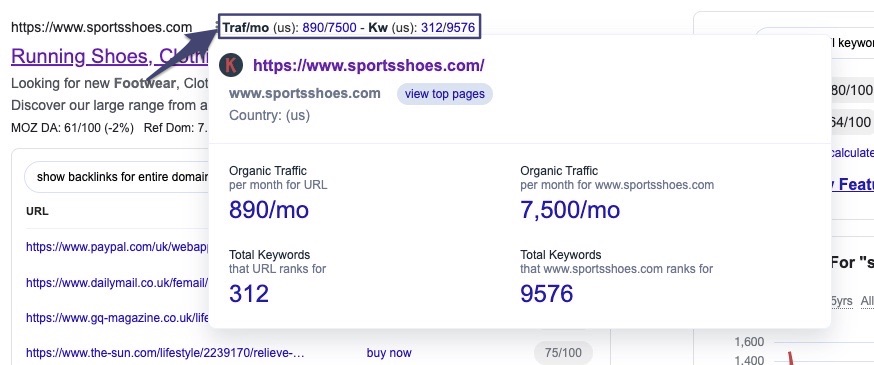
Task: Open the the-sun.com lifestyle backlink
Action: [166, 353]
